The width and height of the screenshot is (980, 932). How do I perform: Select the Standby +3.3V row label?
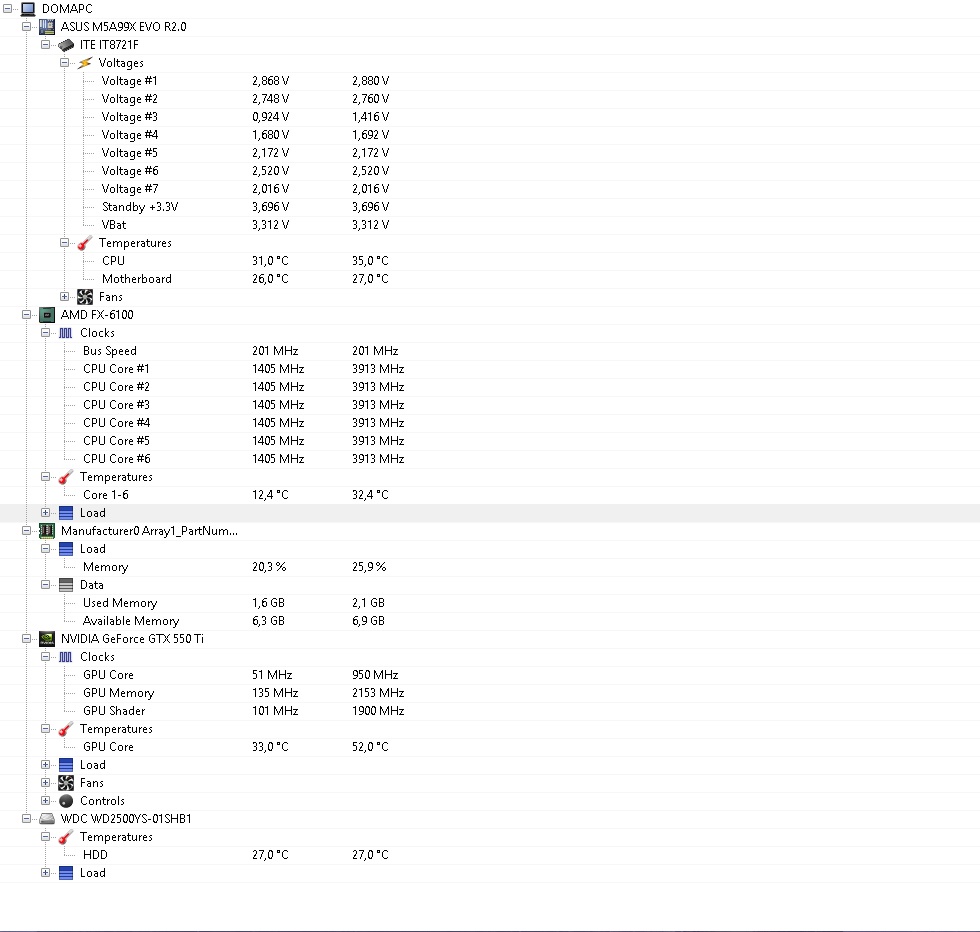pos(140,207)
